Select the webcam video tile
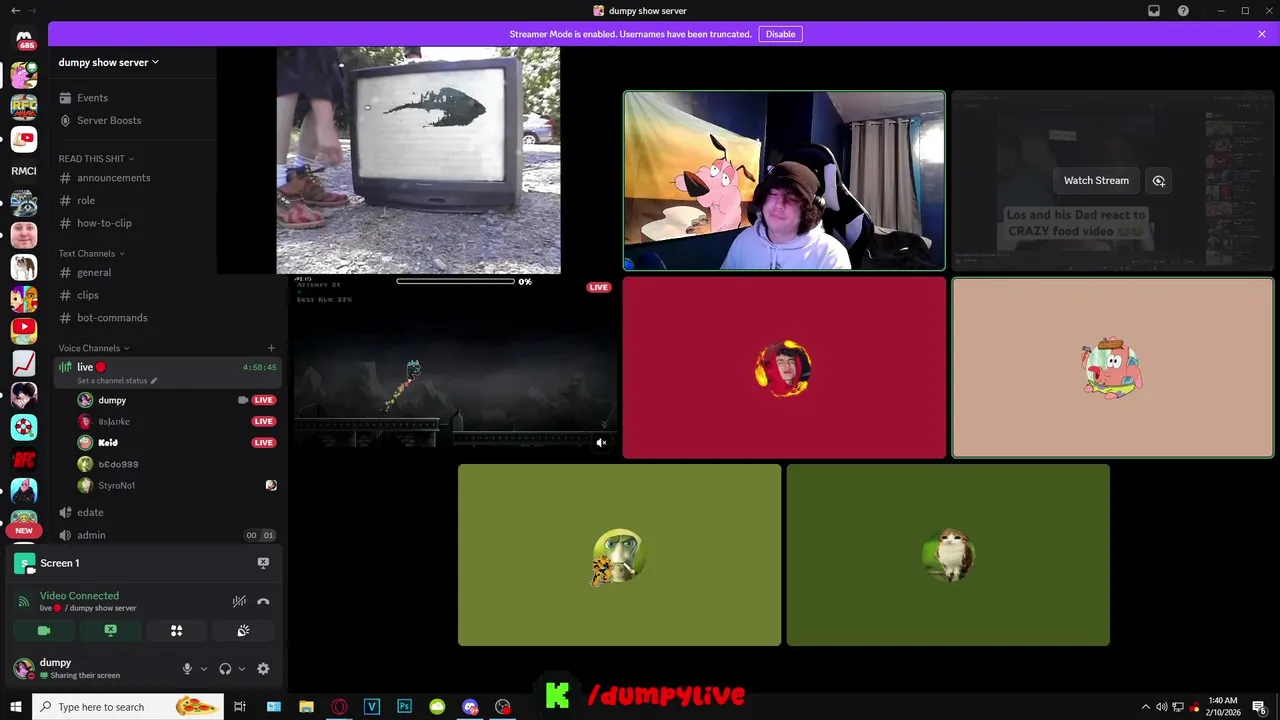 (784, 181)
